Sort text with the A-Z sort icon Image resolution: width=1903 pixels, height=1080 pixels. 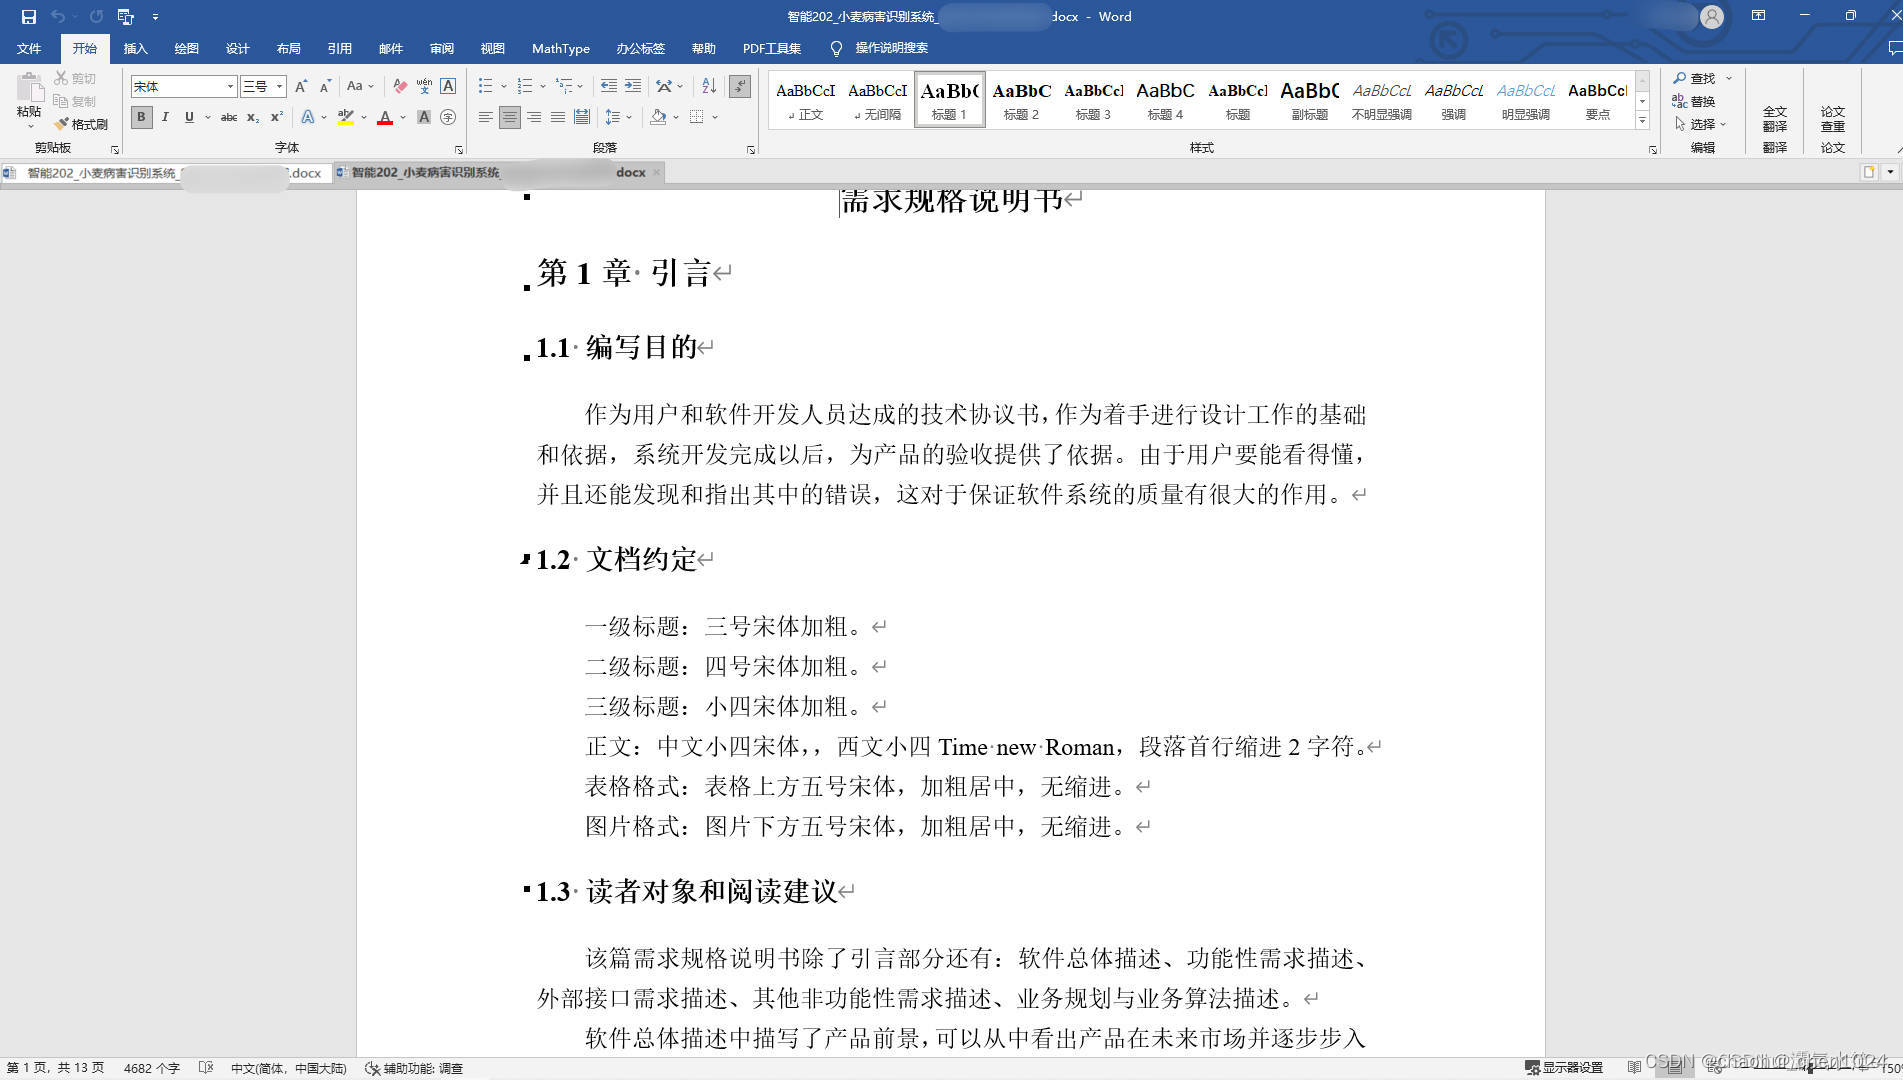point(709,86)
